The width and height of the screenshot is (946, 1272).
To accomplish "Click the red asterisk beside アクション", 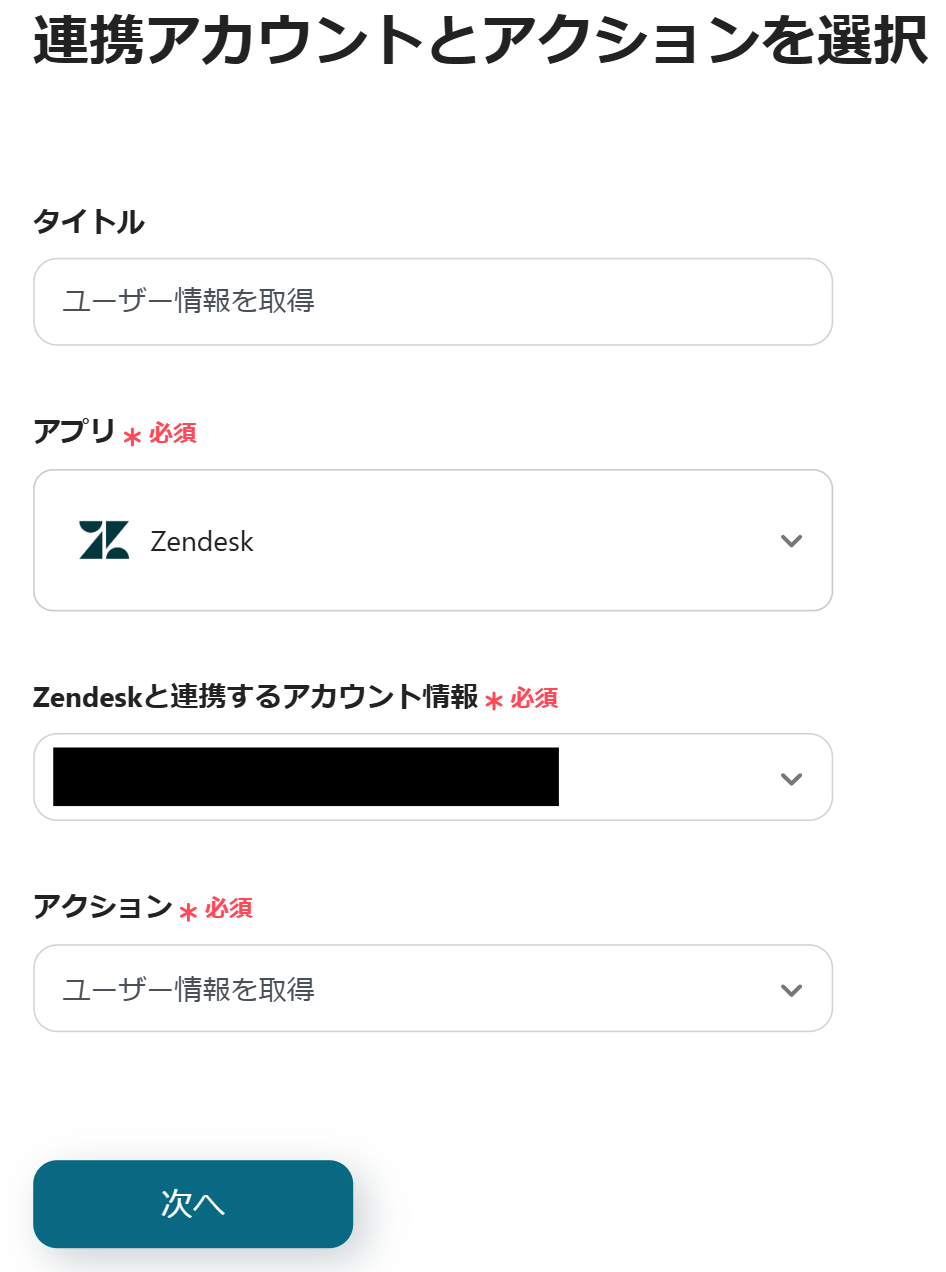I will coord(188,911).
